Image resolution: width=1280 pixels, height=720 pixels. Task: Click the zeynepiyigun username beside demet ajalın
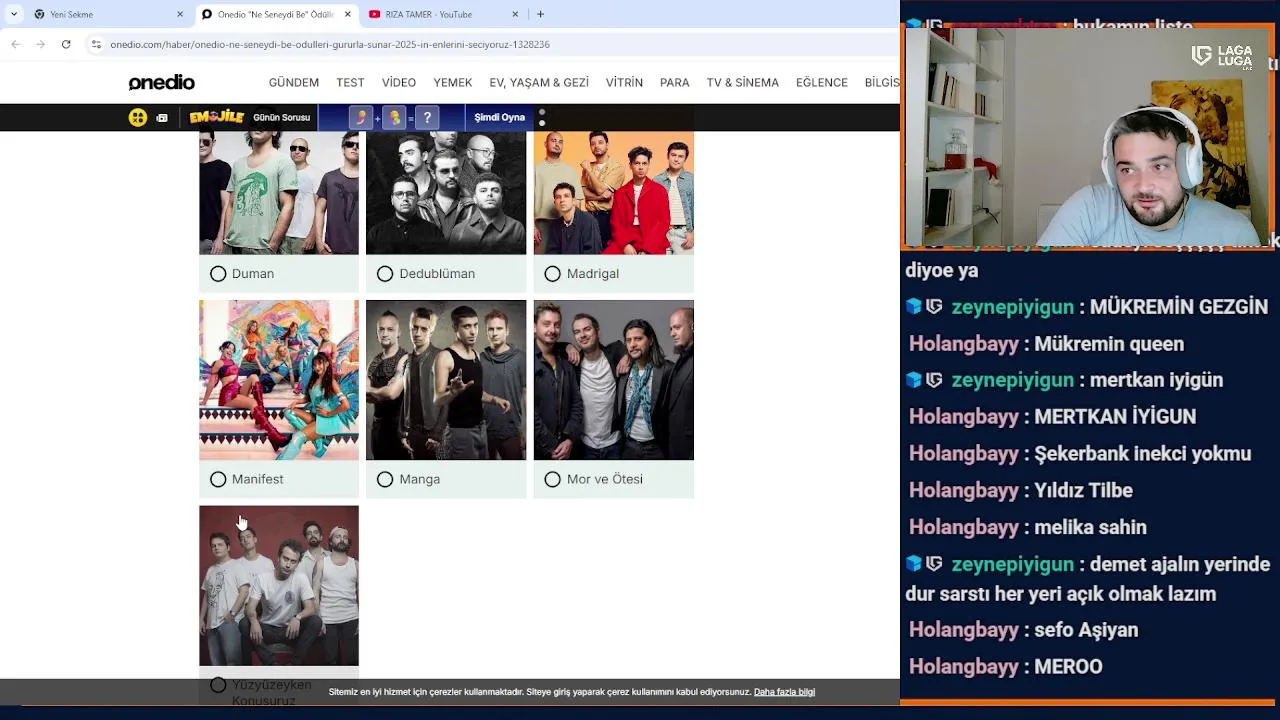(x=1012, y=565)
